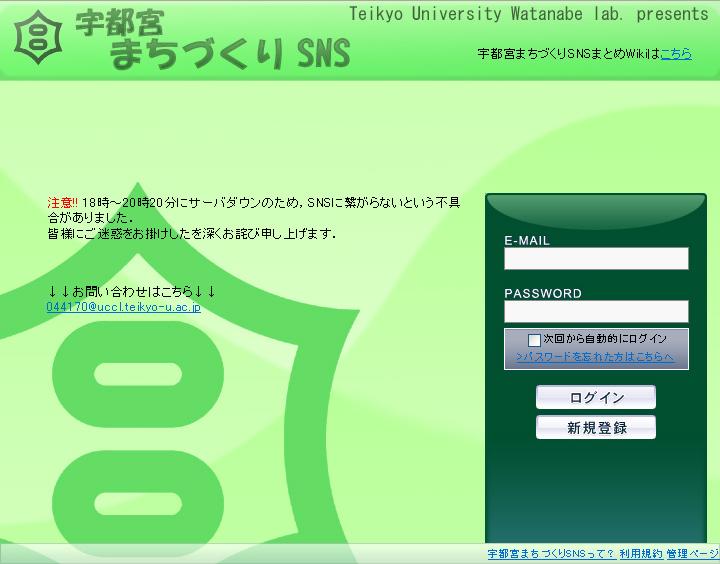Click the PASSWORD label
The width and height of the screenshot is (720, 564).
[x=543, y=293]
